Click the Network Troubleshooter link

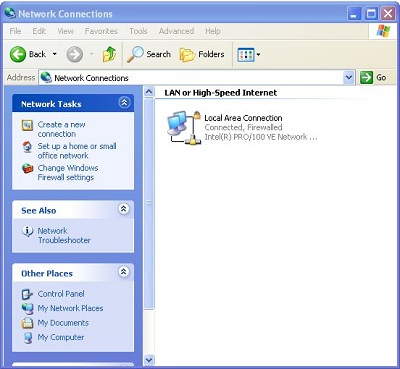tap(64, 235)
